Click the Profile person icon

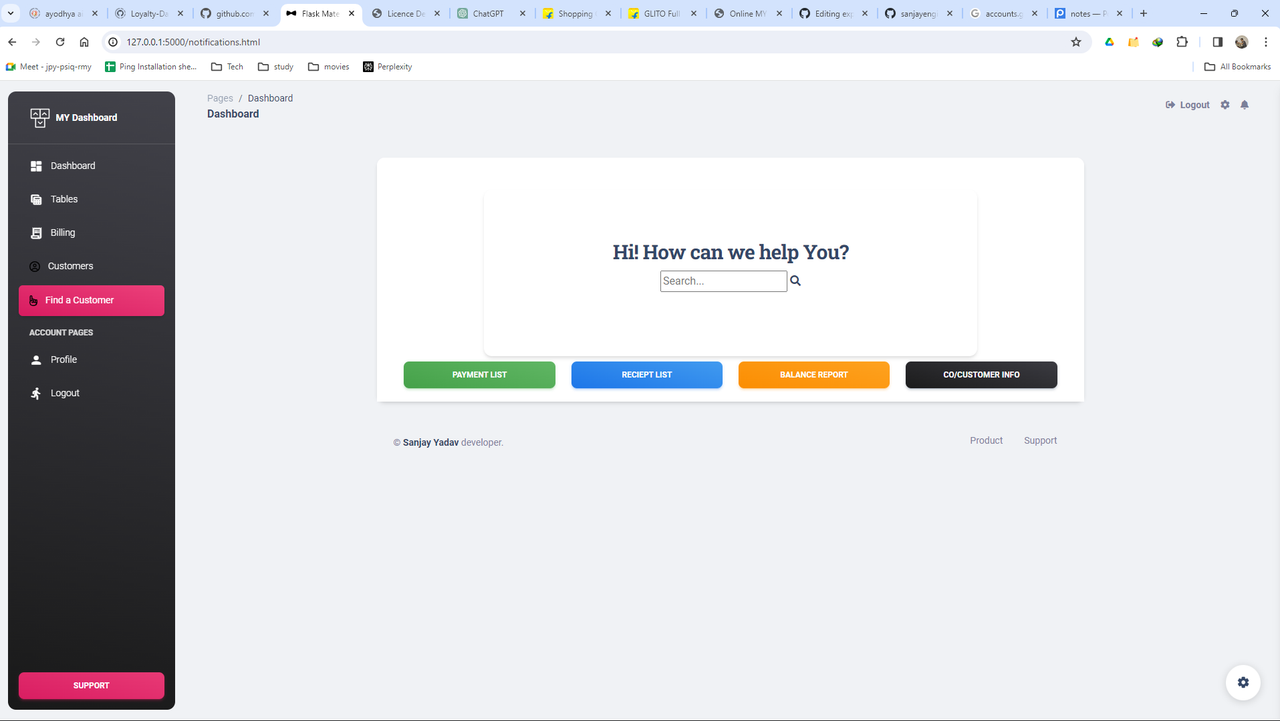(x=36, y=359)
